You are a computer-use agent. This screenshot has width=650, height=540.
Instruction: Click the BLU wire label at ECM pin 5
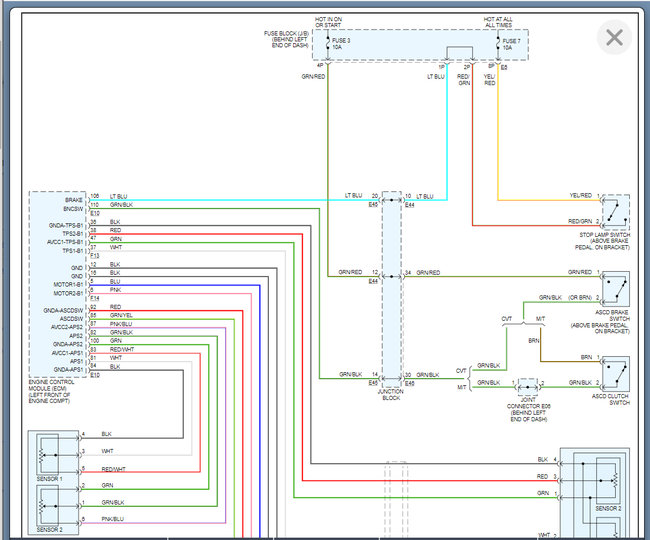tap(115, 281)
